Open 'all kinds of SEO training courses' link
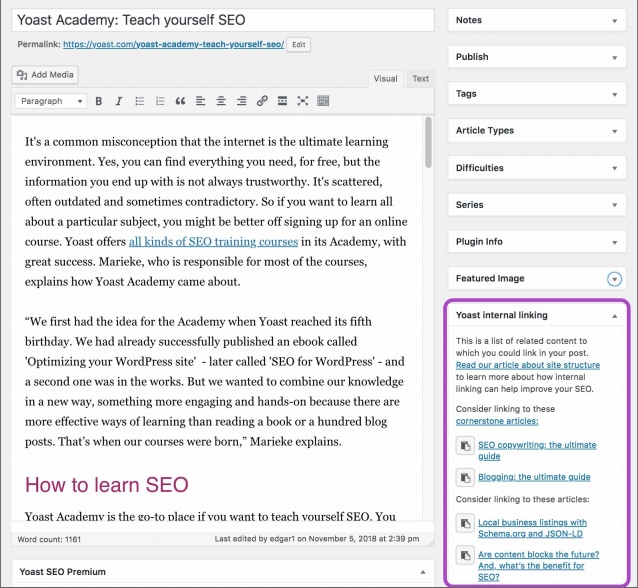Image resolution: width=638 pixels, height=588 pixels. click(x=213, y=242)
